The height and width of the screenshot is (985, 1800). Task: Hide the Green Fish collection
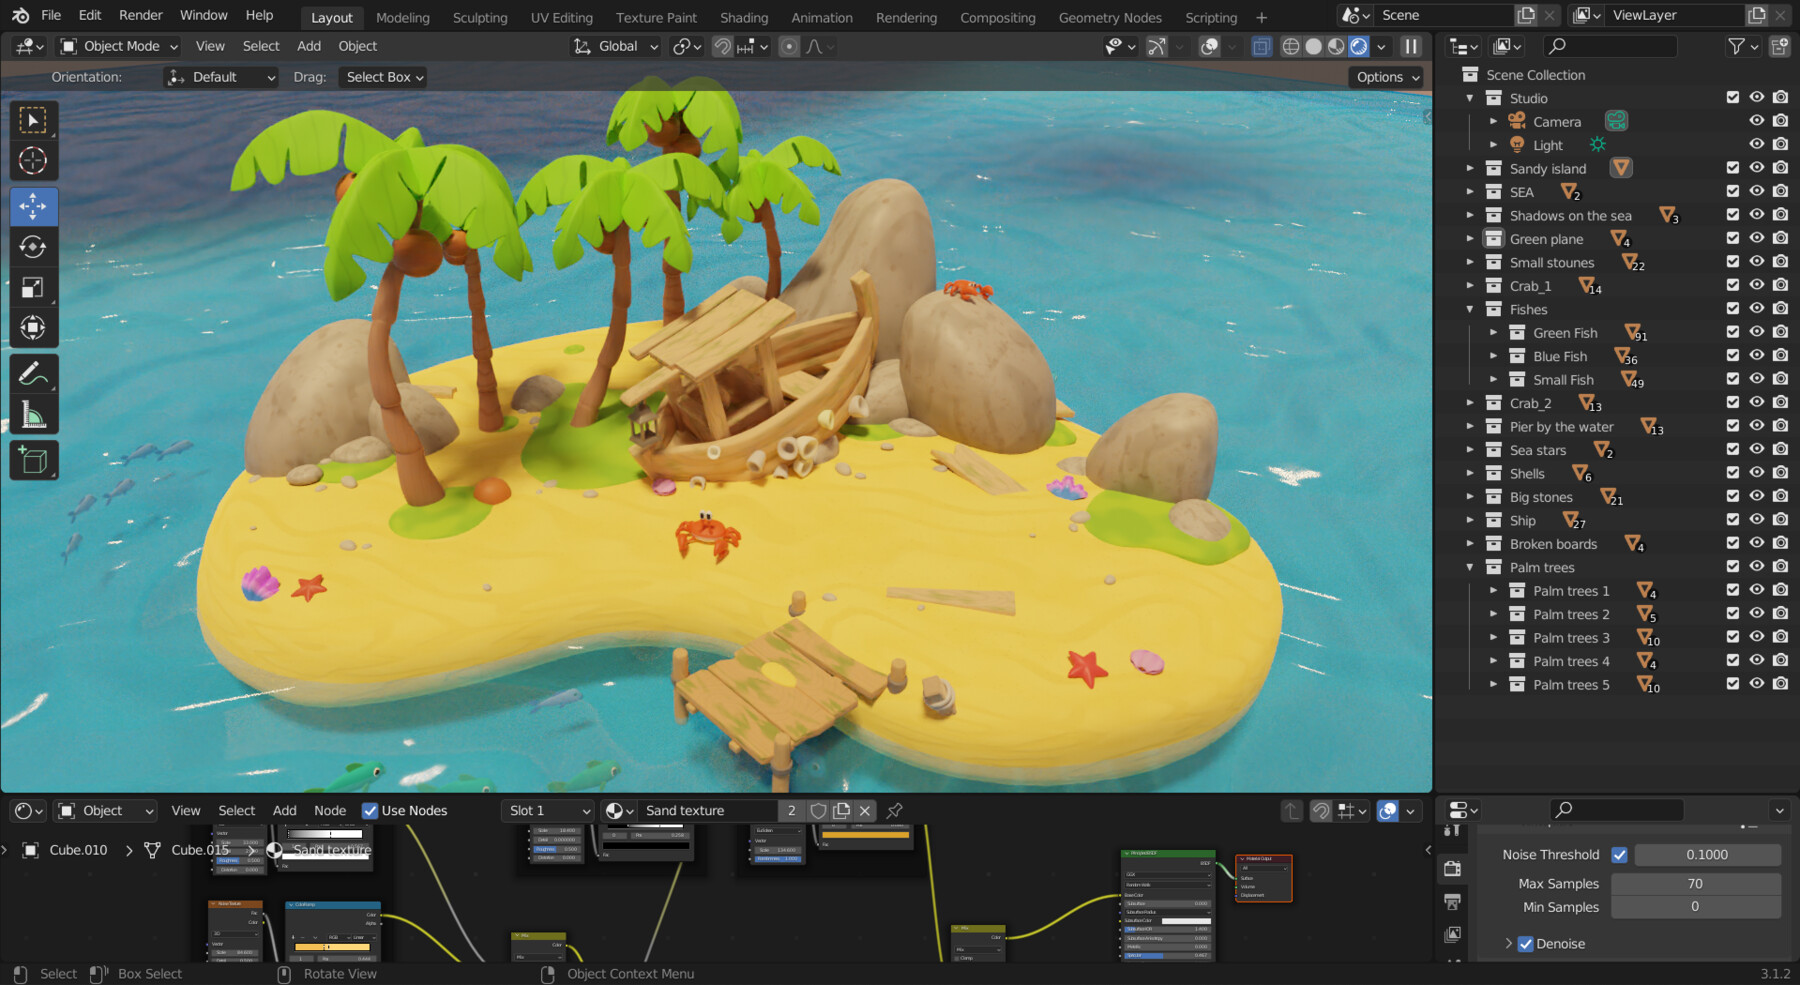click(1756, 332)
